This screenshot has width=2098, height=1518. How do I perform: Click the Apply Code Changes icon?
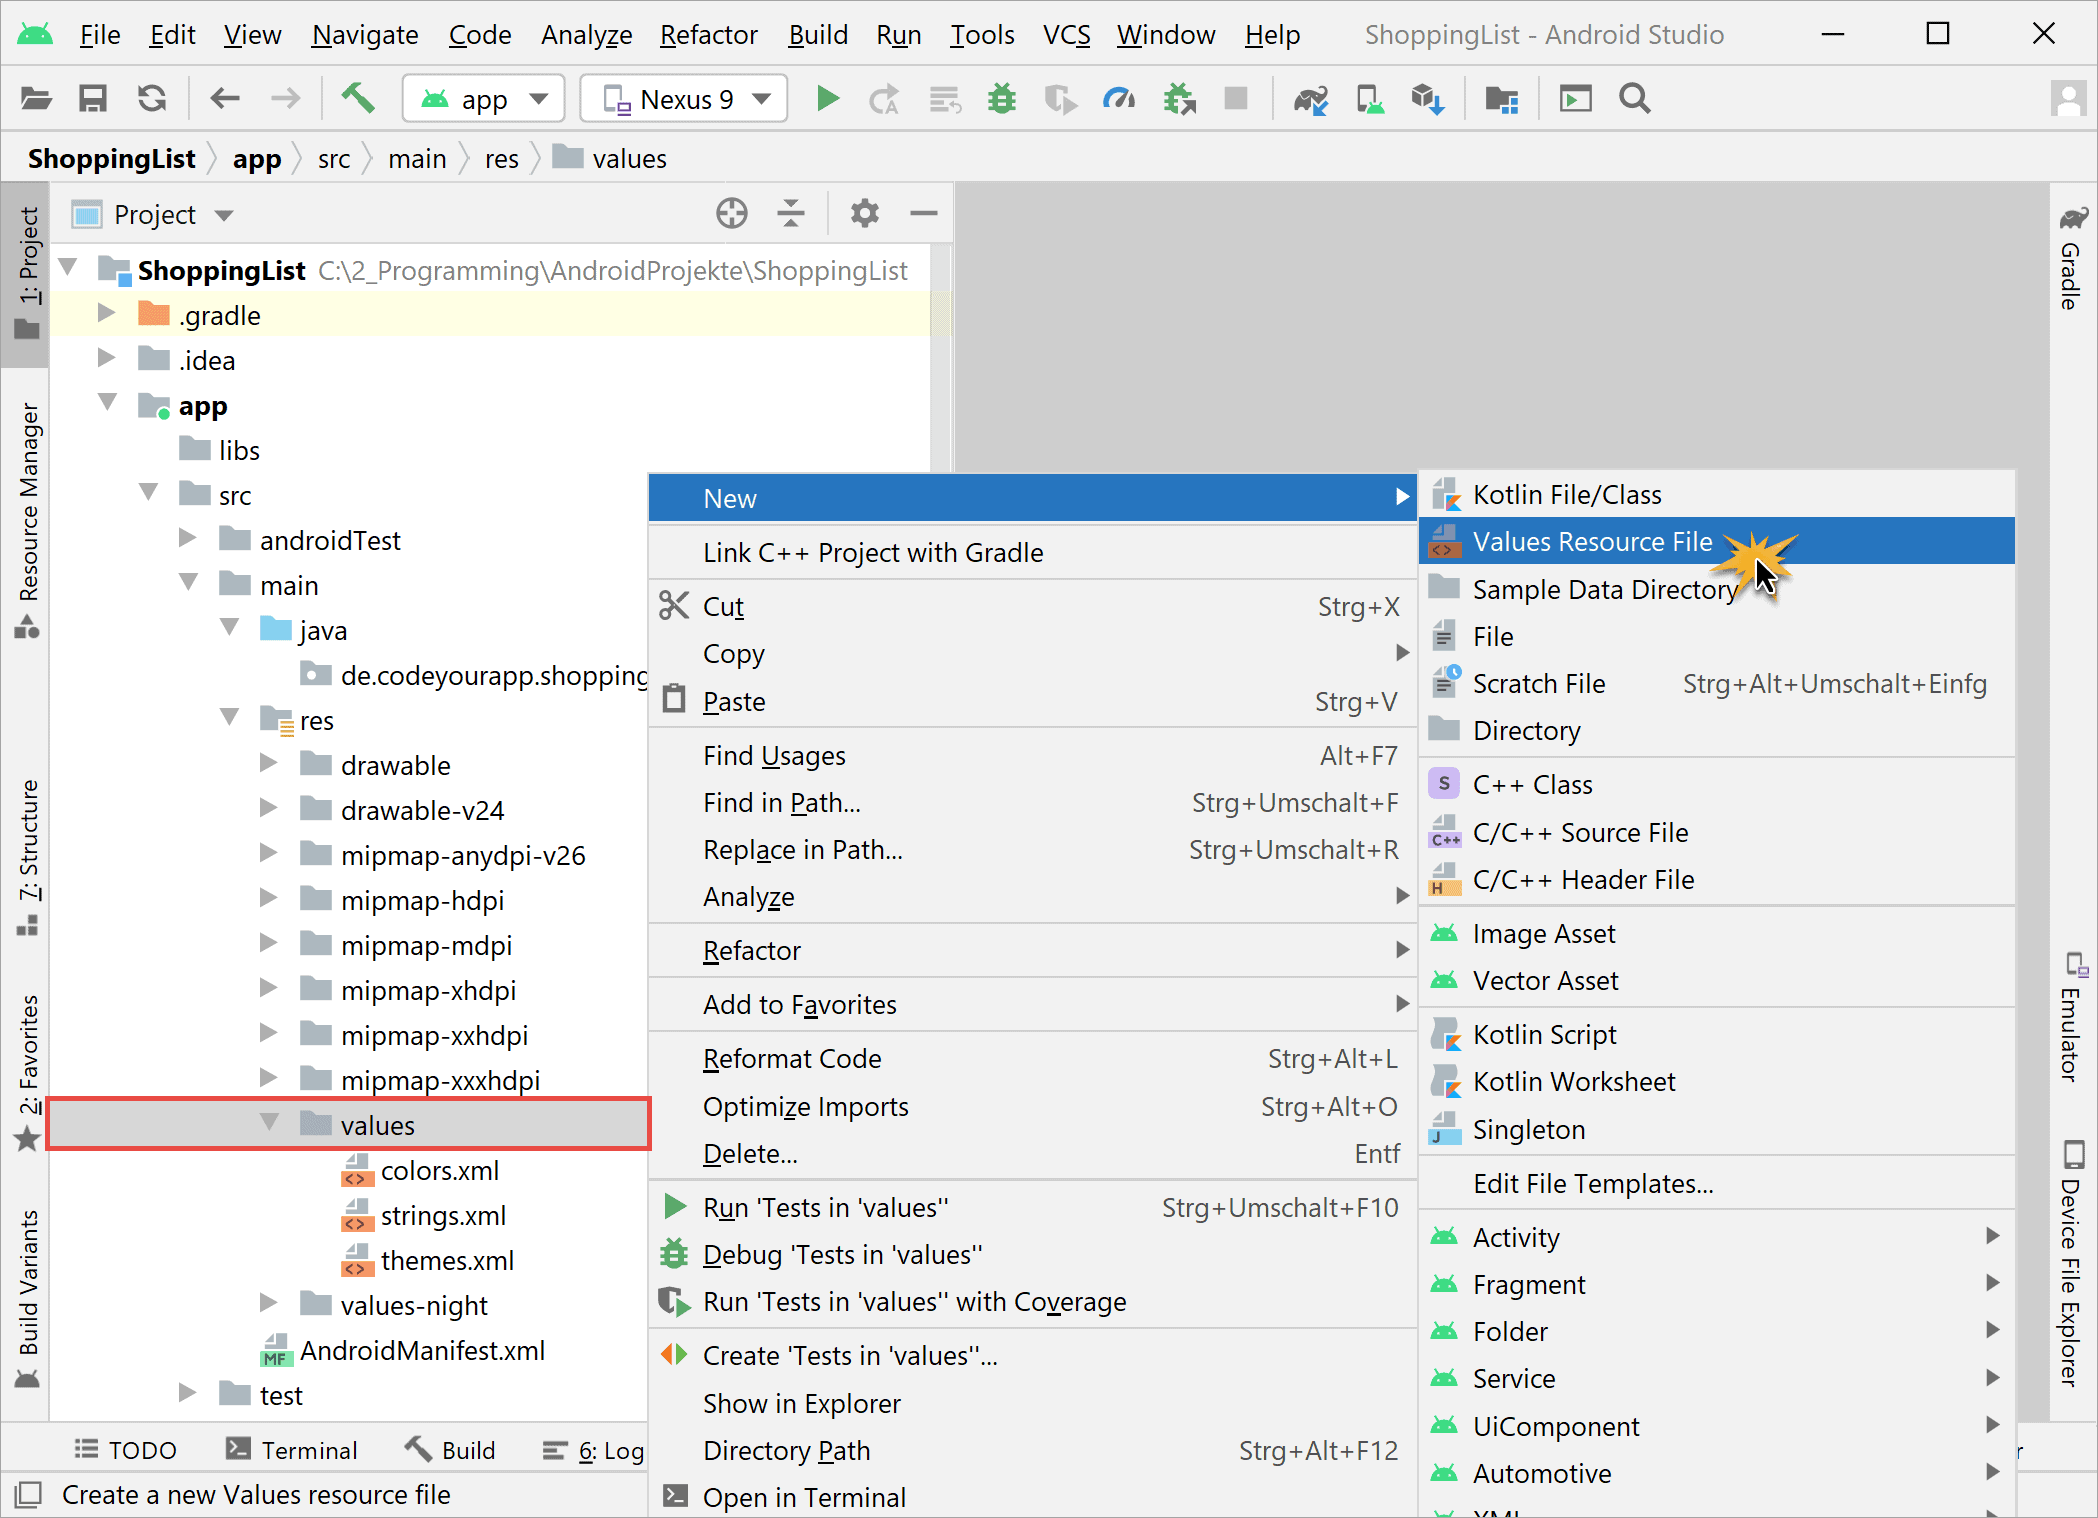coord(944,98)
